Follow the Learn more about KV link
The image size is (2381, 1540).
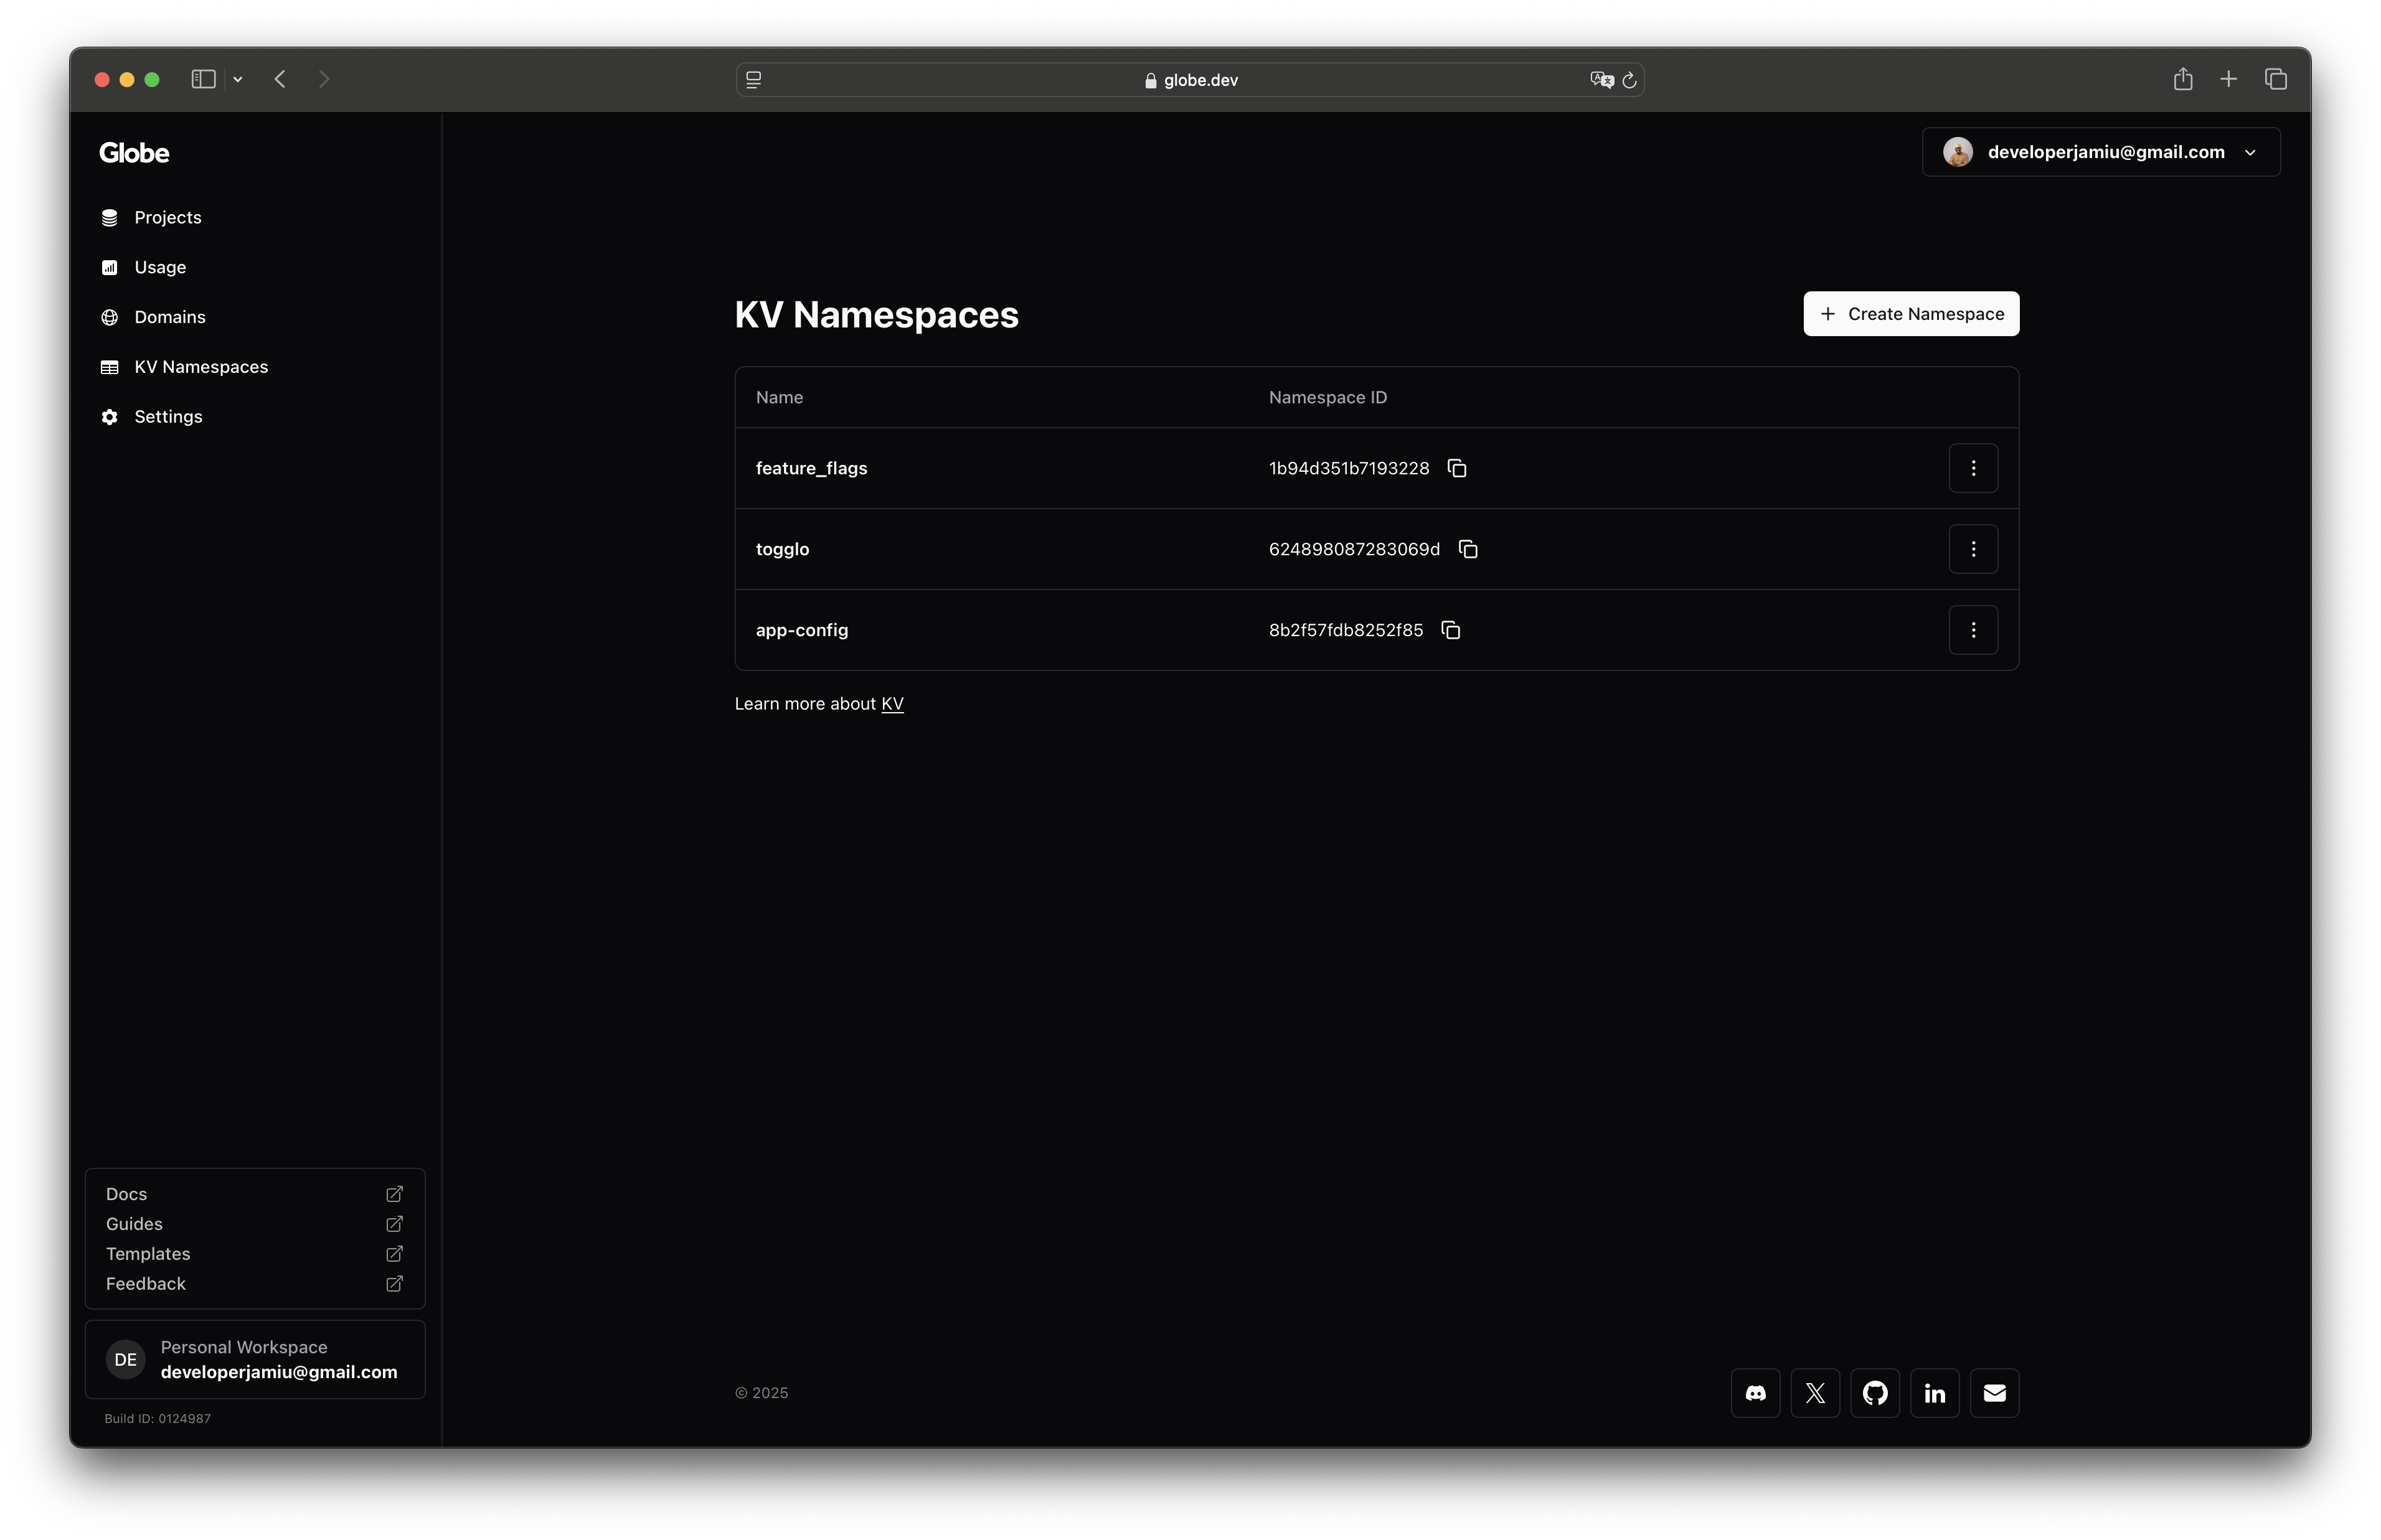tap(893, 703)
